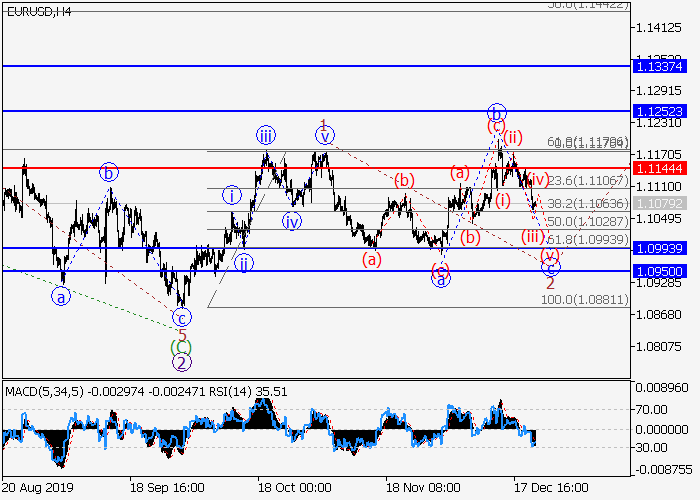Click the red (iii) wave label
This screenshot has height=500, width=700.
click(x=532, y=237)
